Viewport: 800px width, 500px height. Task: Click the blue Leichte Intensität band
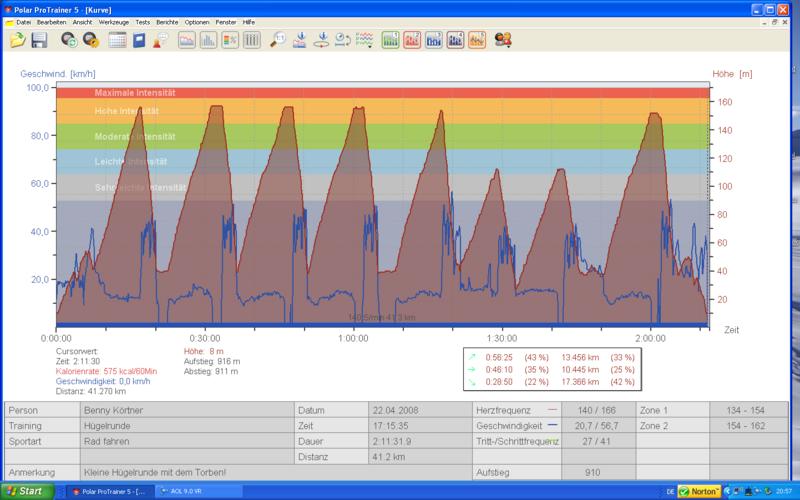click(383, 162)
